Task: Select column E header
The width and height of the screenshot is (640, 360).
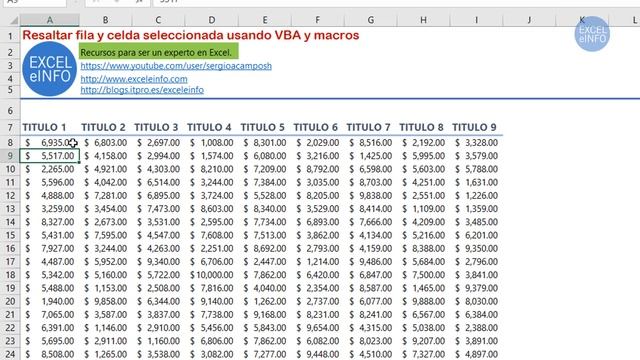Action: tap(264, 20)
